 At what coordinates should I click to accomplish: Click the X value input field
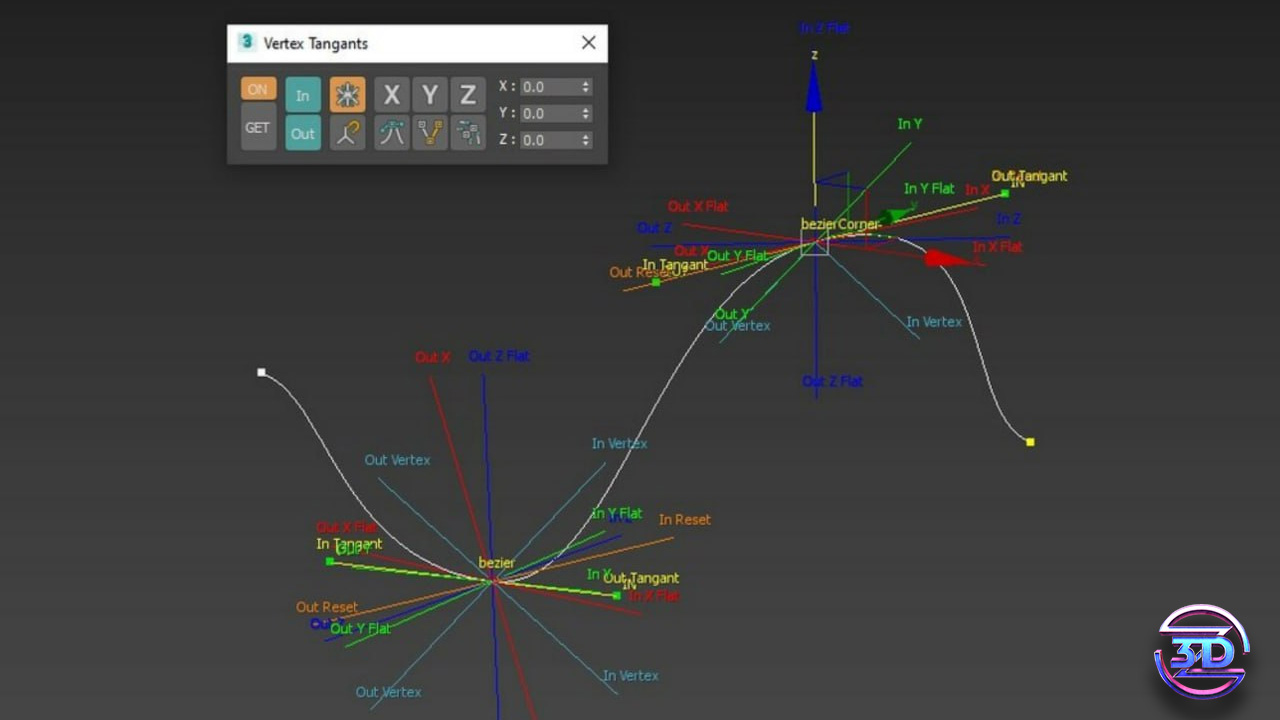[548, 87]
